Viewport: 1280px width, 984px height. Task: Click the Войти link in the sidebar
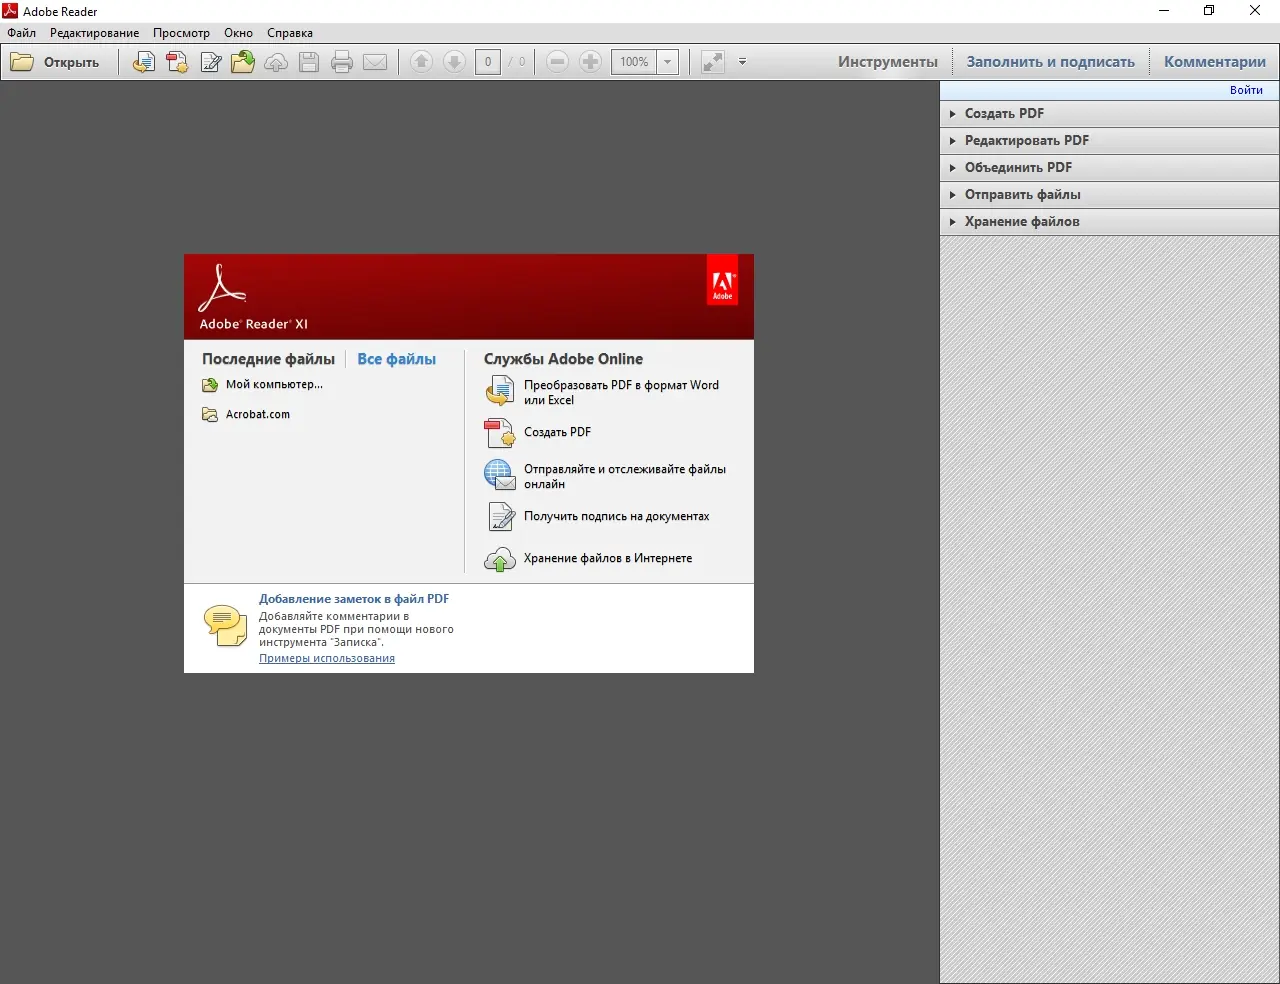(1246, 90)
